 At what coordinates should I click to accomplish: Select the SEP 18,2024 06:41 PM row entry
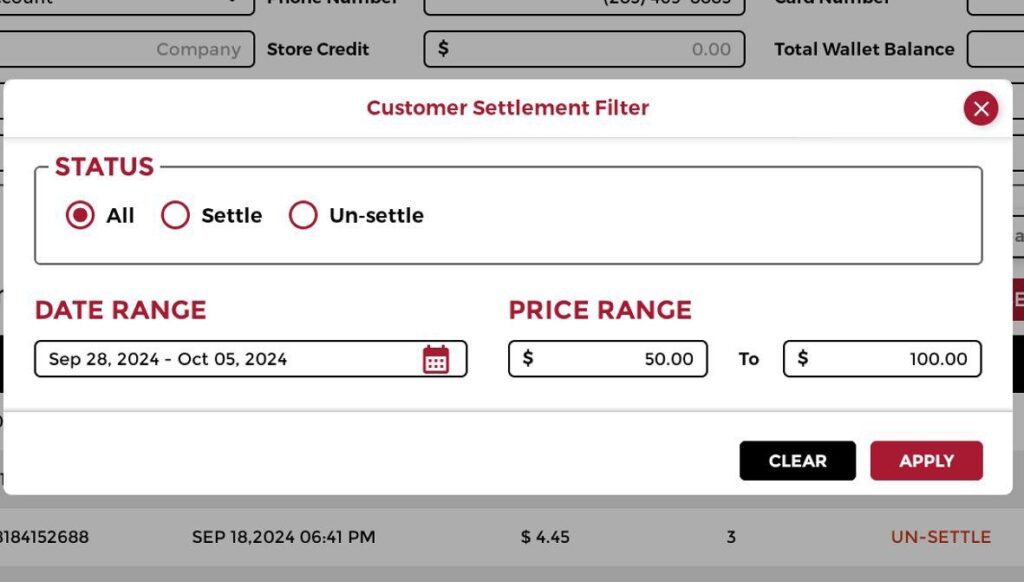tap(283, 537)
